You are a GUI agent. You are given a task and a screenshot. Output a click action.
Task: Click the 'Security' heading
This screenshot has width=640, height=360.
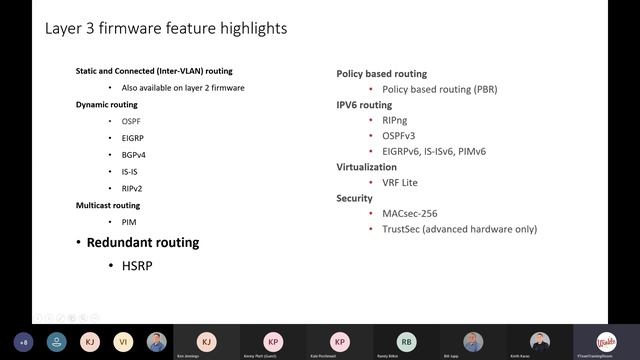click(354, 198)
